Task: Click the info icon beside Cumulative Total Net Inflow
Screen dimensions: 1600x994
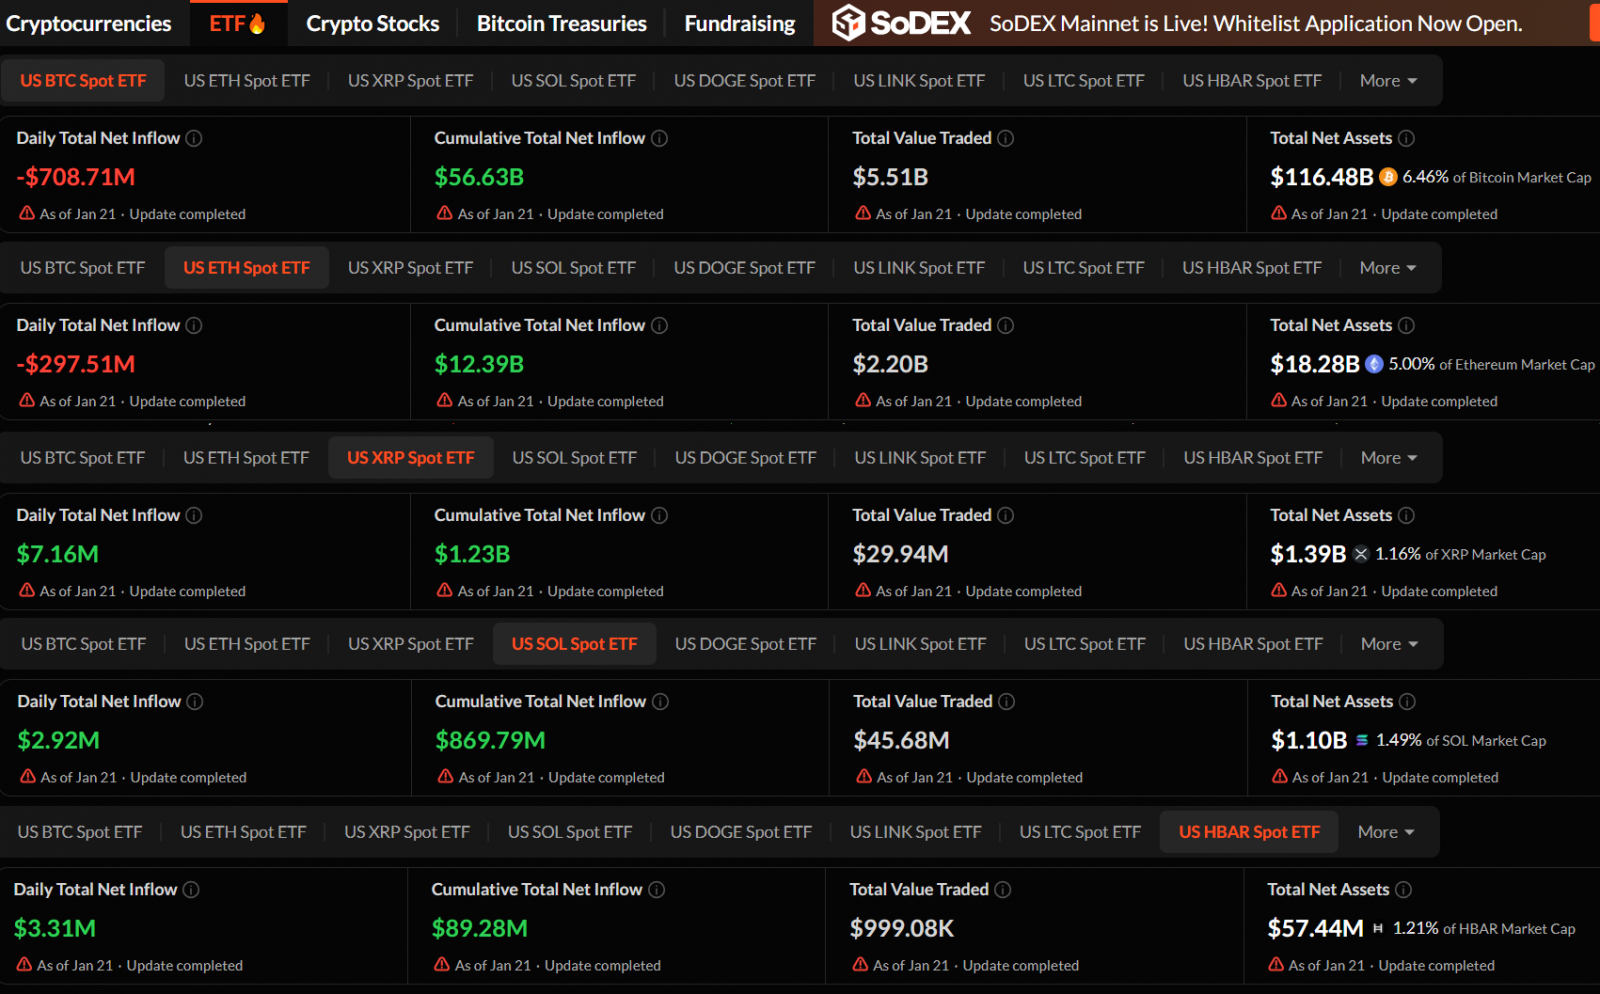Action: [x=659, y=138]
